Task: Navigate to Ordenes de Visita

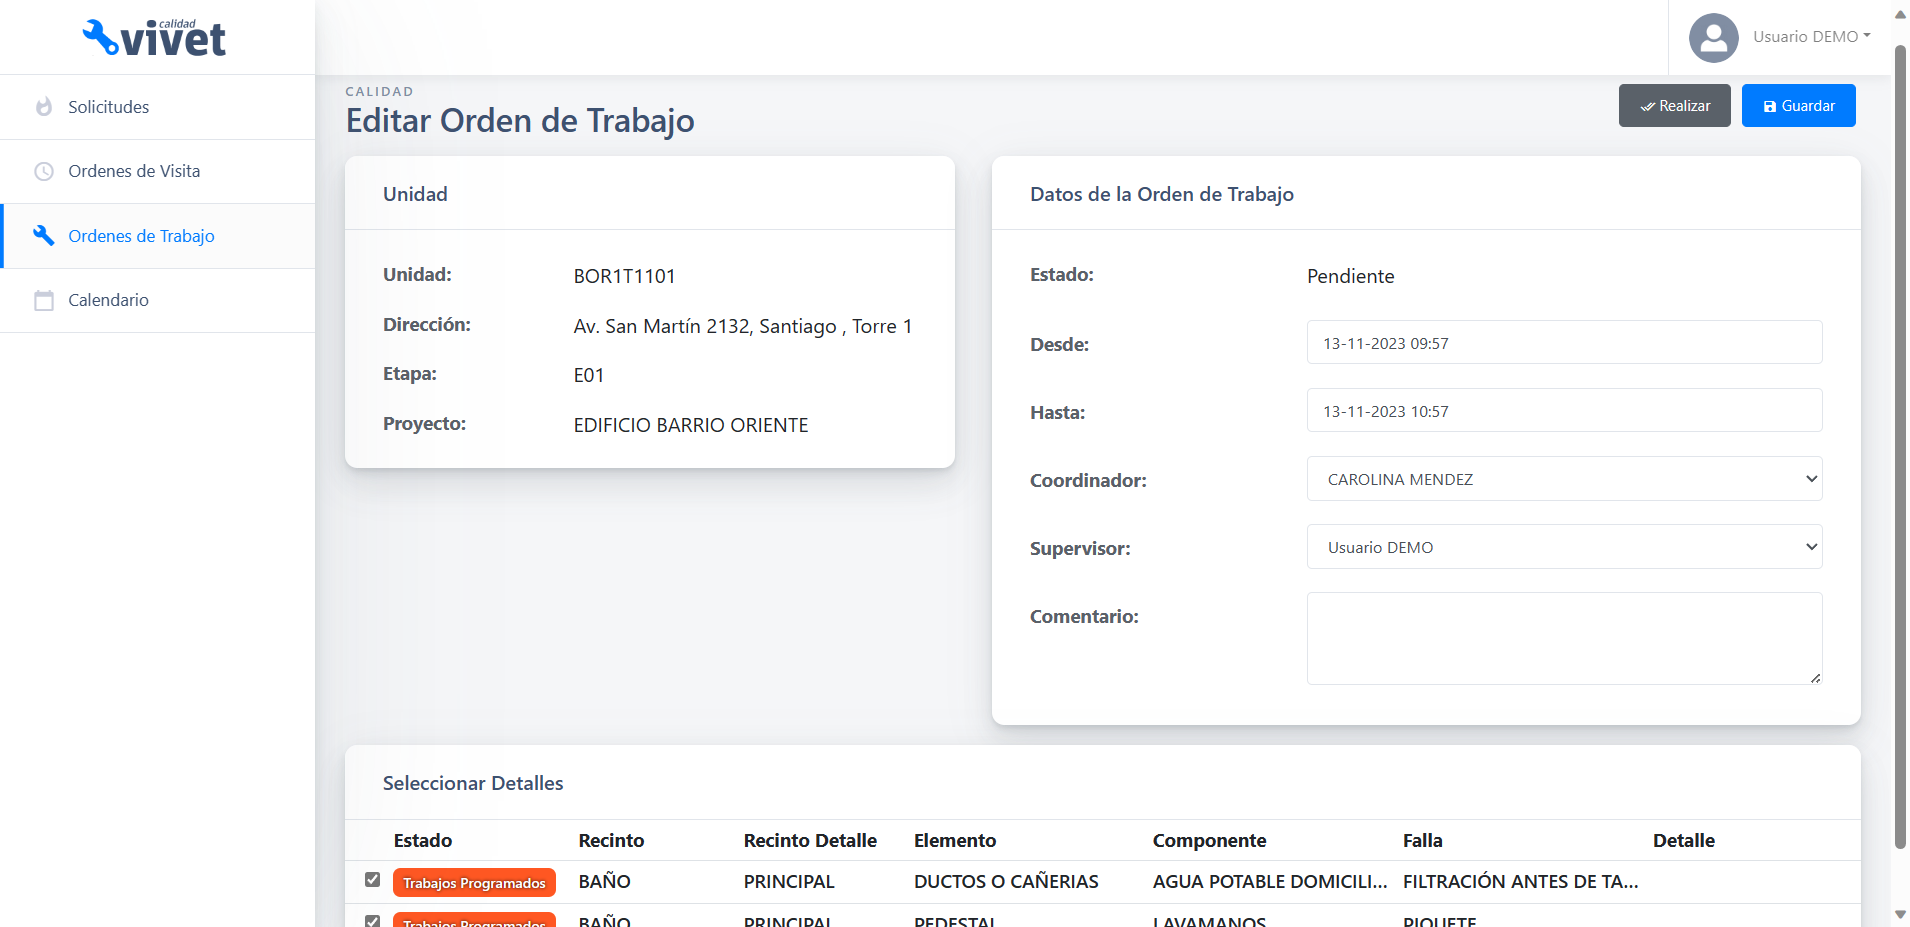Action: coord(133,171)
